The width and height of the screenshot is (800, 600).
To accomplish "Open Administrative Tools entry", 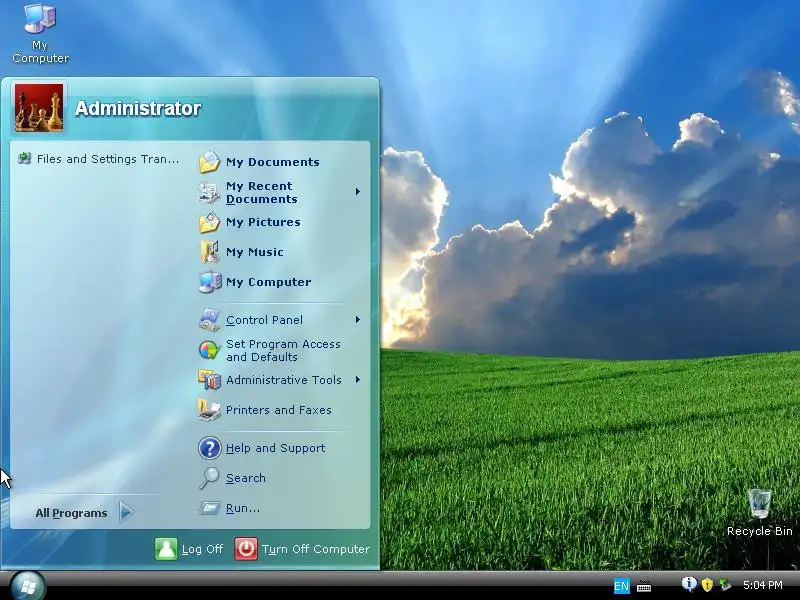I will (284, 380).
